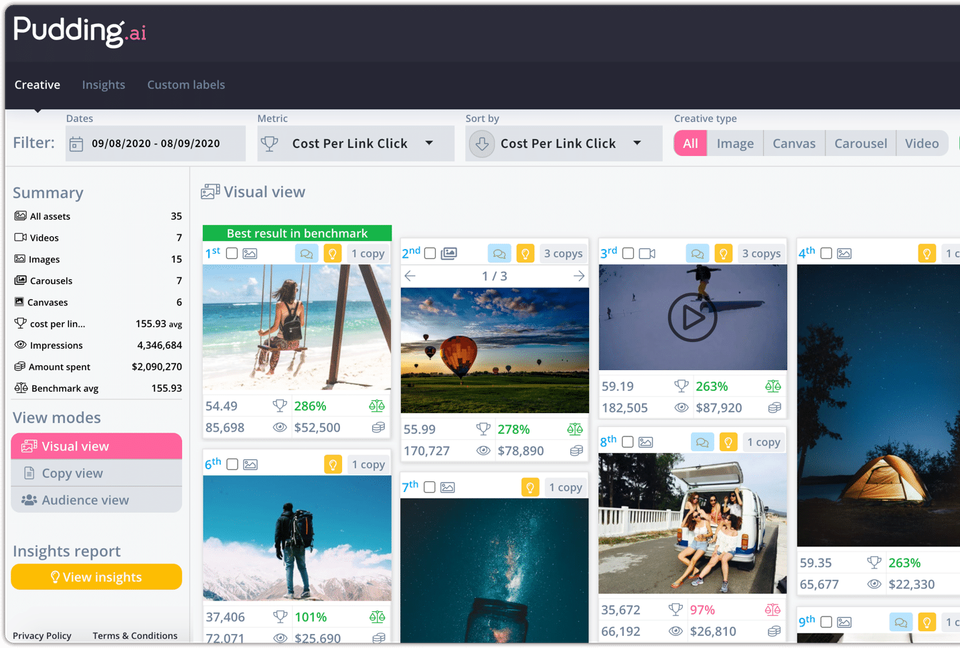Switch to the Insights tab
The width and height of the screenshot is (960, 648).
(x=103, y=85)
